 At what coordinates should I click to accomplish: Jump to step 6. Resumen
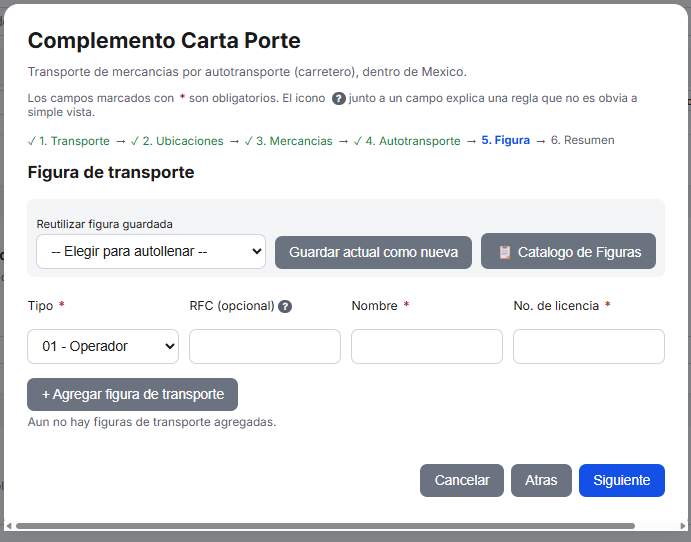pos(583,140)
